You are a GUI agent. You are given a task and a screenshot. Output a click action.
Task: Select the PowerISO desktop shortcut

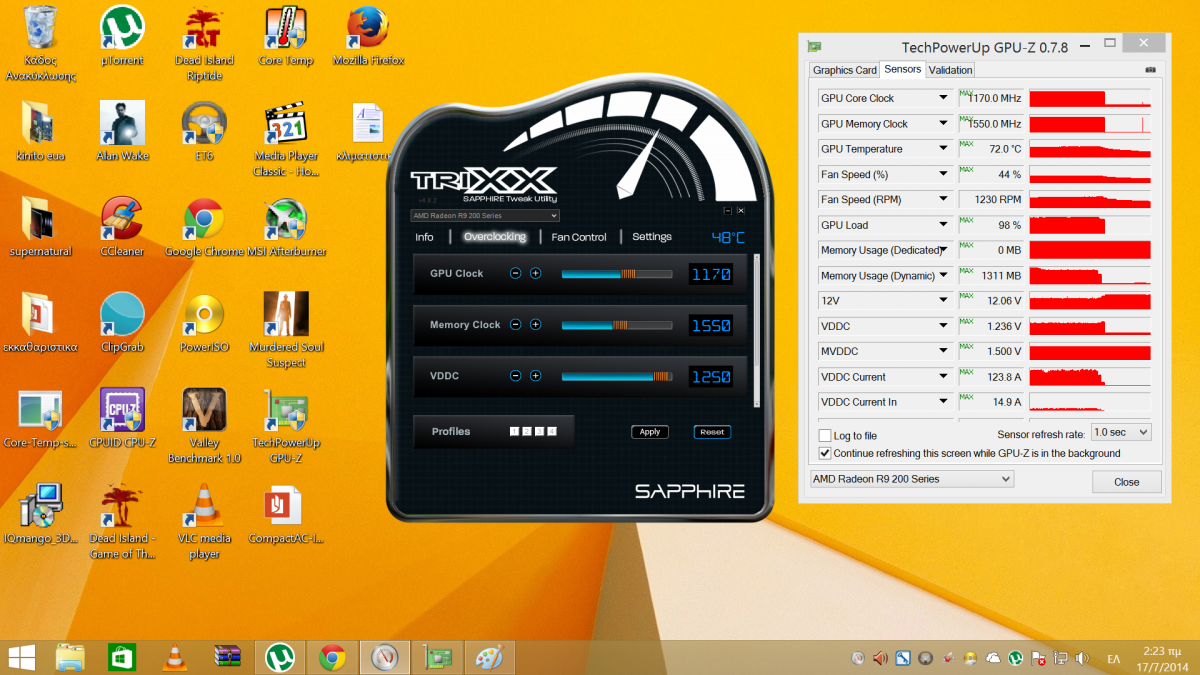pyautogui.click(x=204, y=324)
